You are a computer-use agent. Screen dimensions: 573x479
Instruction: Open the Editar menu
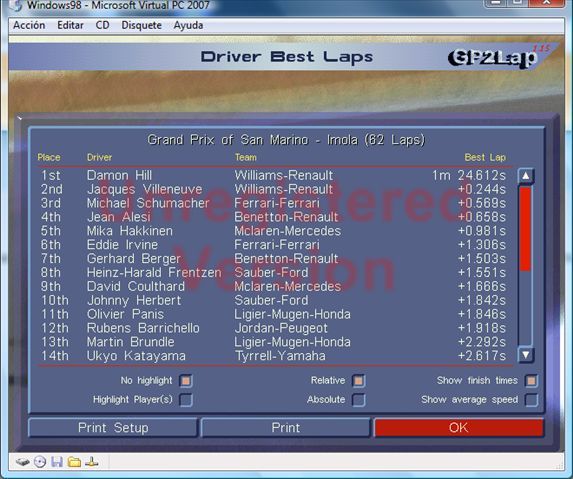(71, 25)
